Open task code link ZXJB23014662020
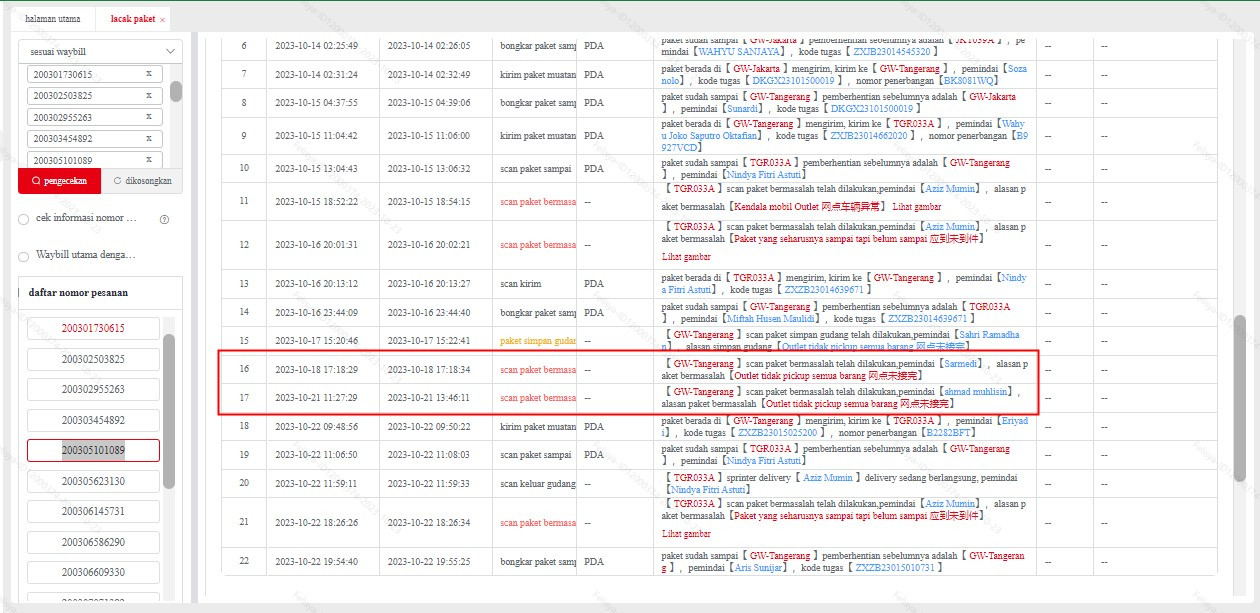 pos(869,135)
